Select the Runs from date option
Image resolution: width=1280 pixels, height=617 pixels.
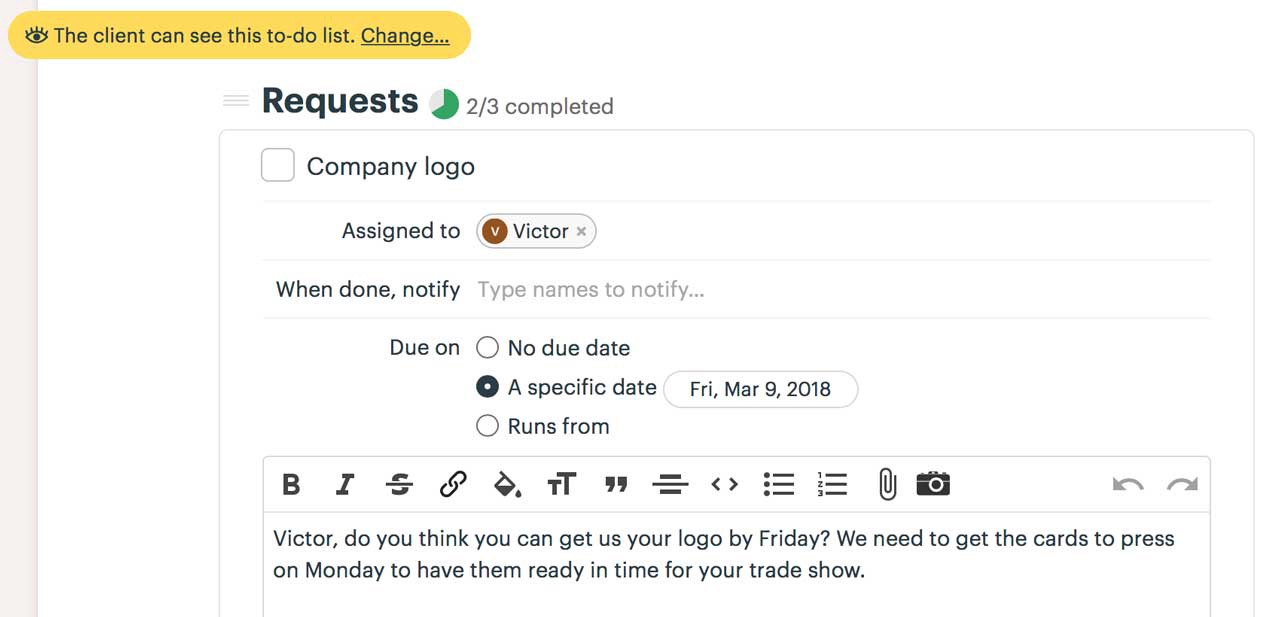[x=487, y=426]
